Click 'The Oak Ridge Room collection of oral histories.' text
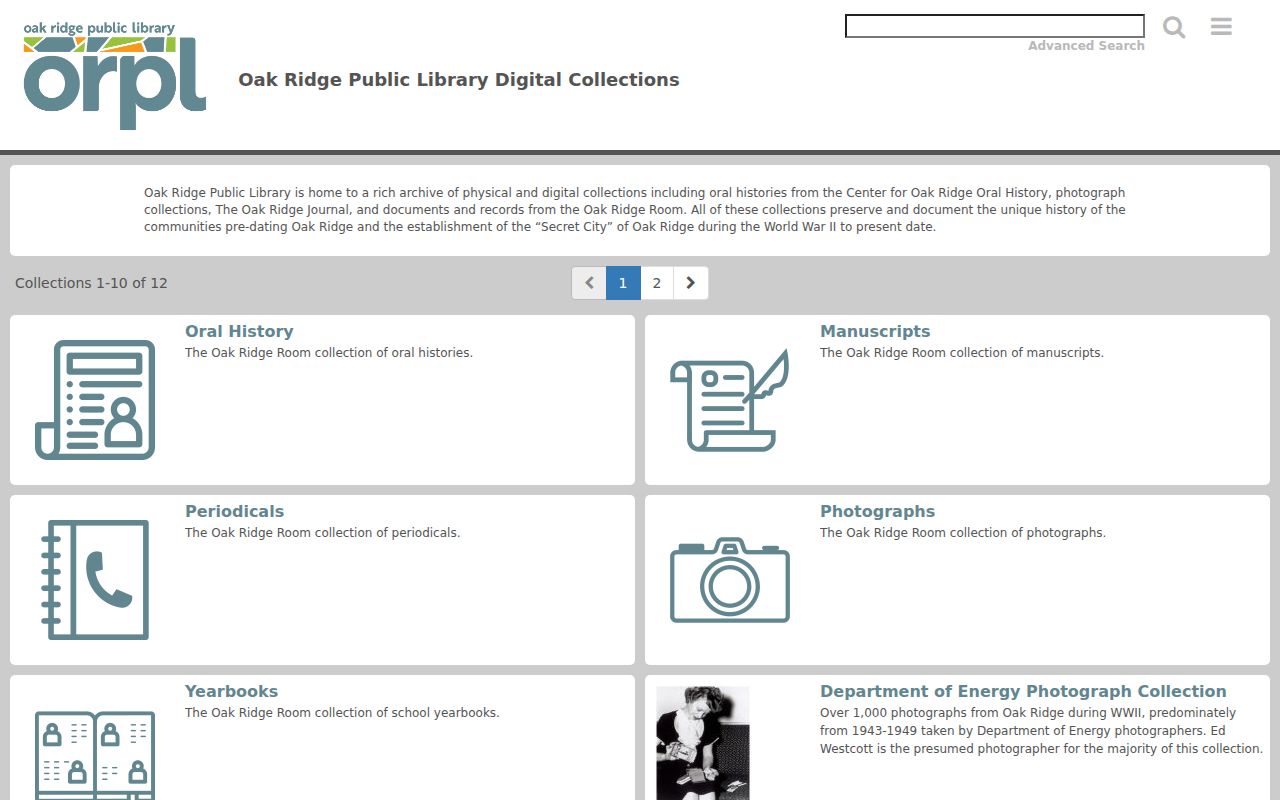The image size is (1280, 800). click(x=329, y=353)
